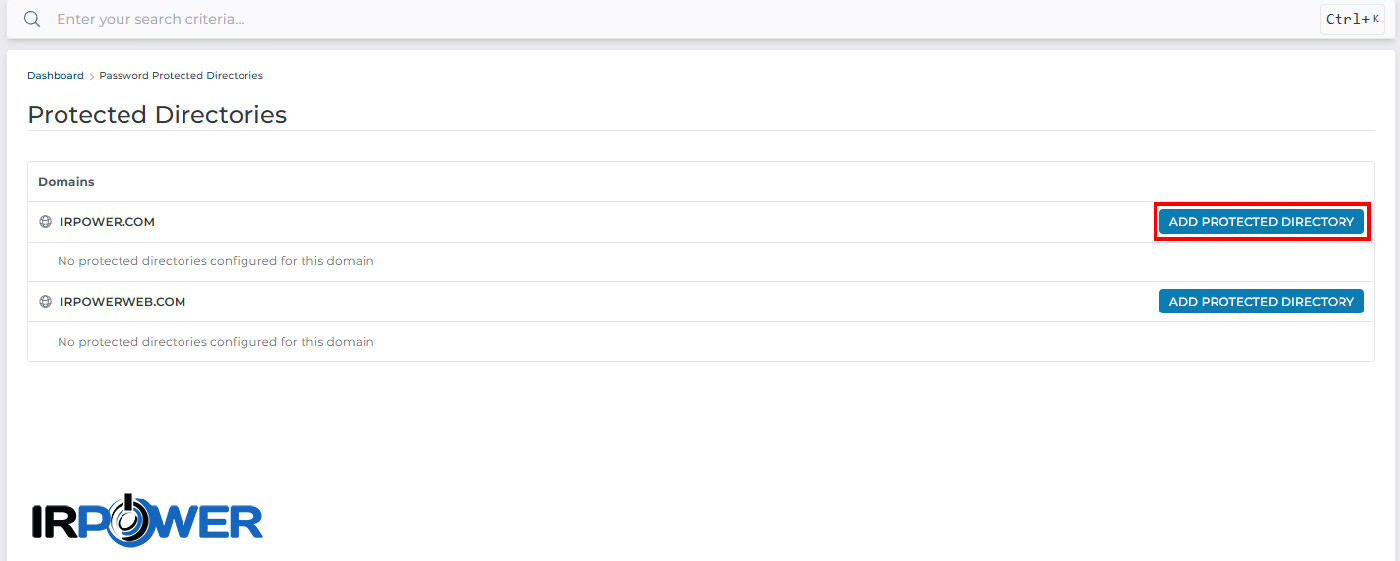Screen dimensions: 1400x561
Task: Select the IRPOWER.COM domain name
Action: click(107, 222)
